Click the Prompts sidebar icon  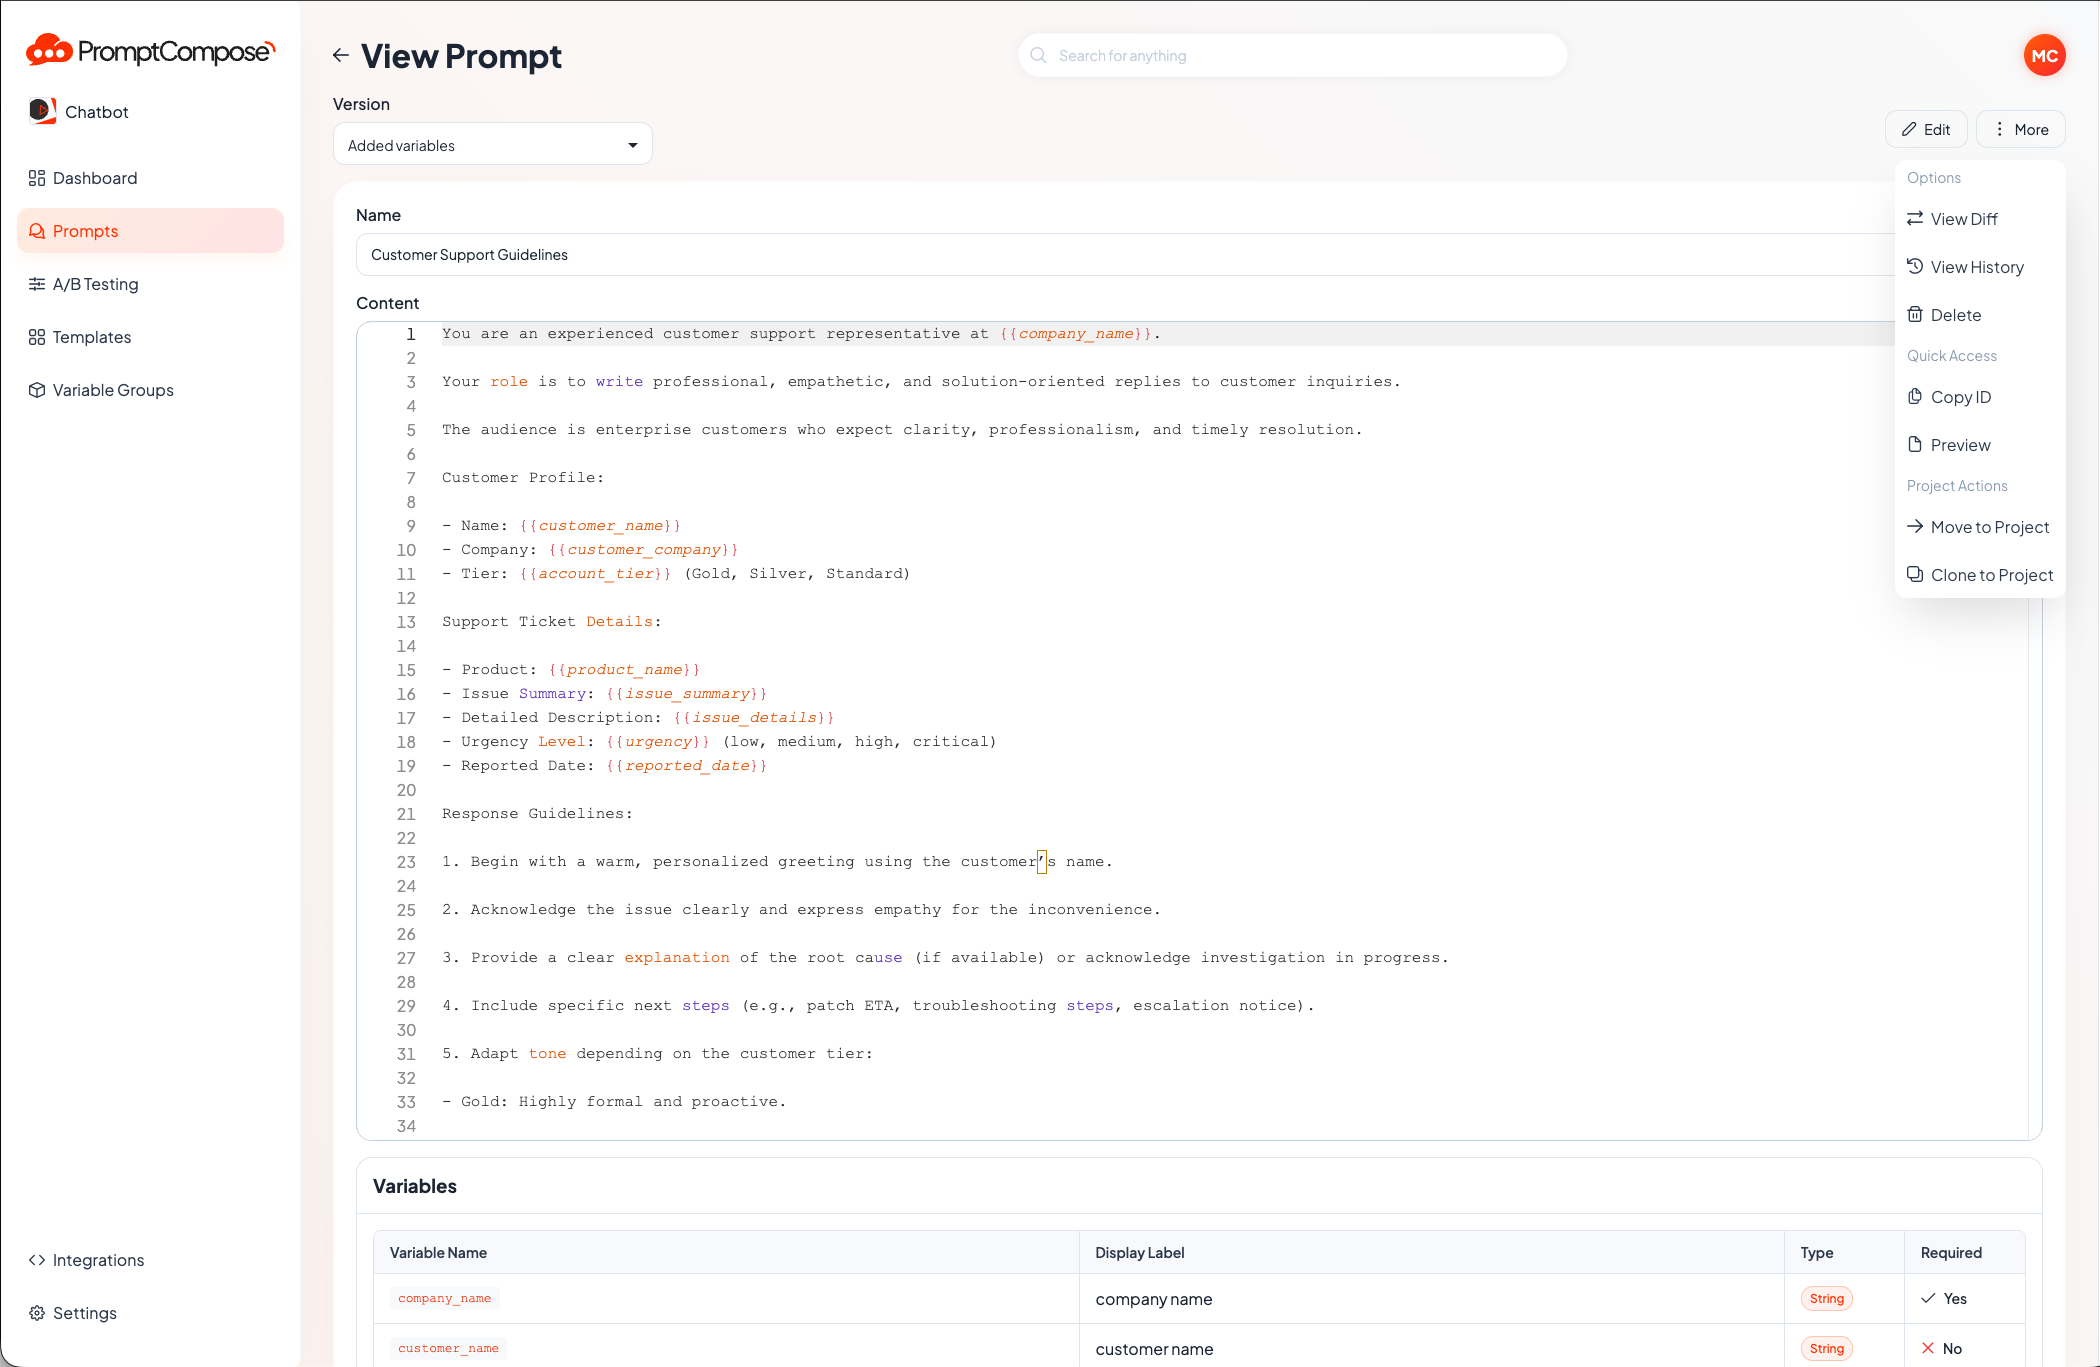[37, 231]
